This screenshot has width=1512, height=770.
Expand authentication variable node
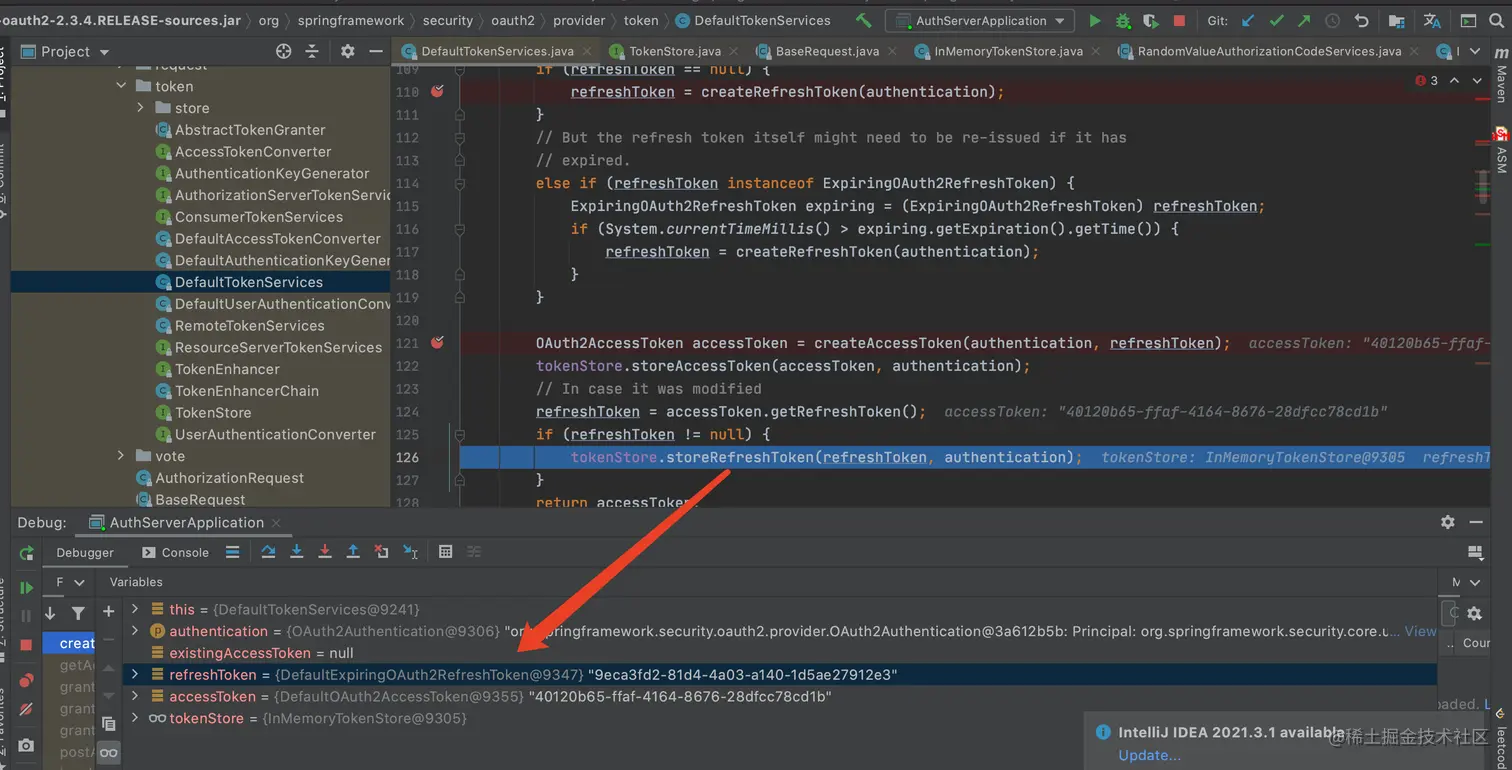(x=135, y=631)
